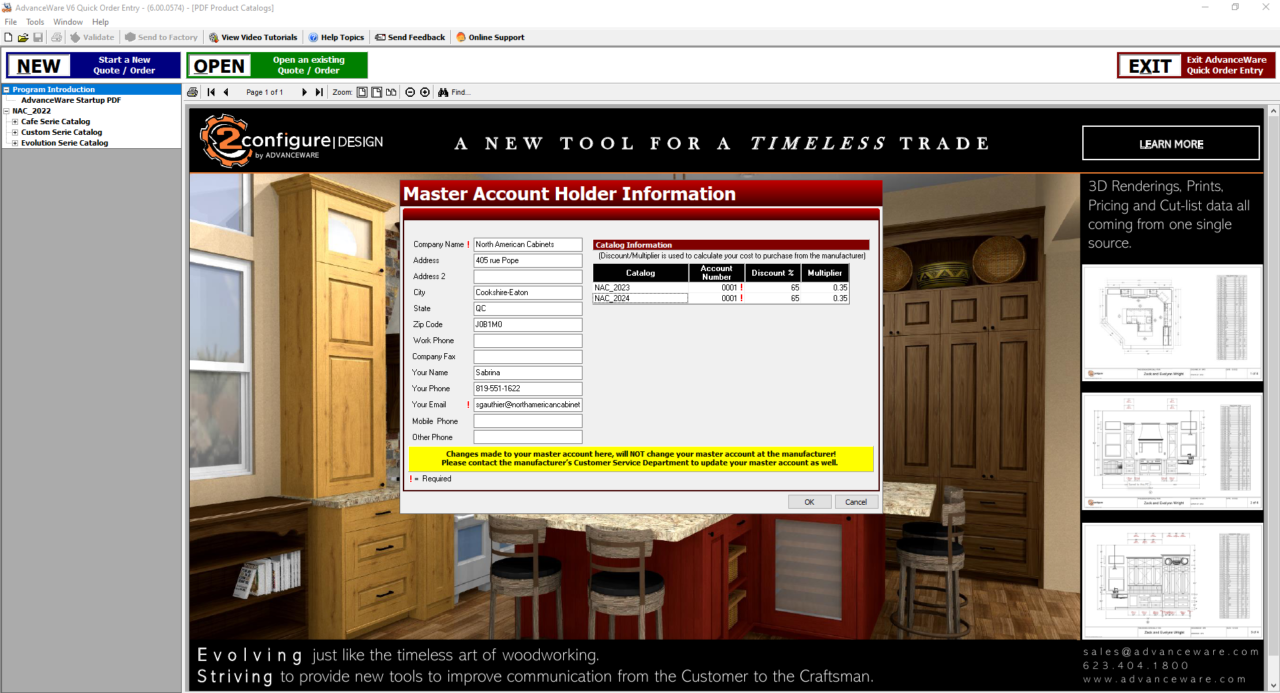1280x693 pixels.
Task: Click the print icon on the PDF toolbar
Action: (x=192, y=91)
